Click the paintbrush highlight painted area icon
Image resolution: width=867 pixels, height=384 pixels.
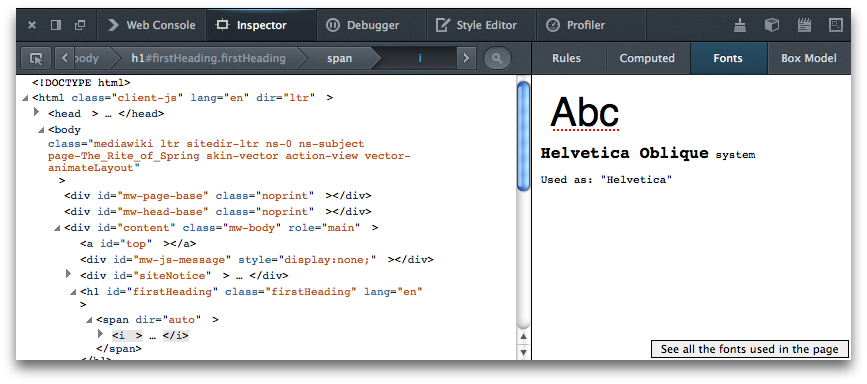(740, 25)
